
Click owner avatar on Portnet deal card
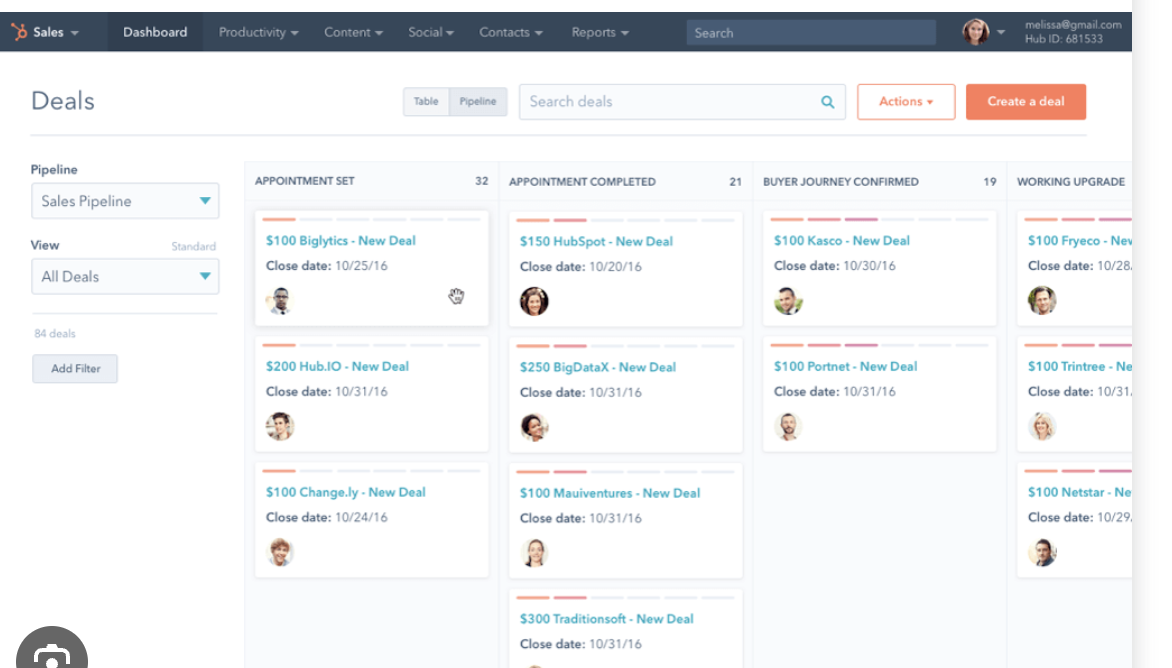coord(788,426)
